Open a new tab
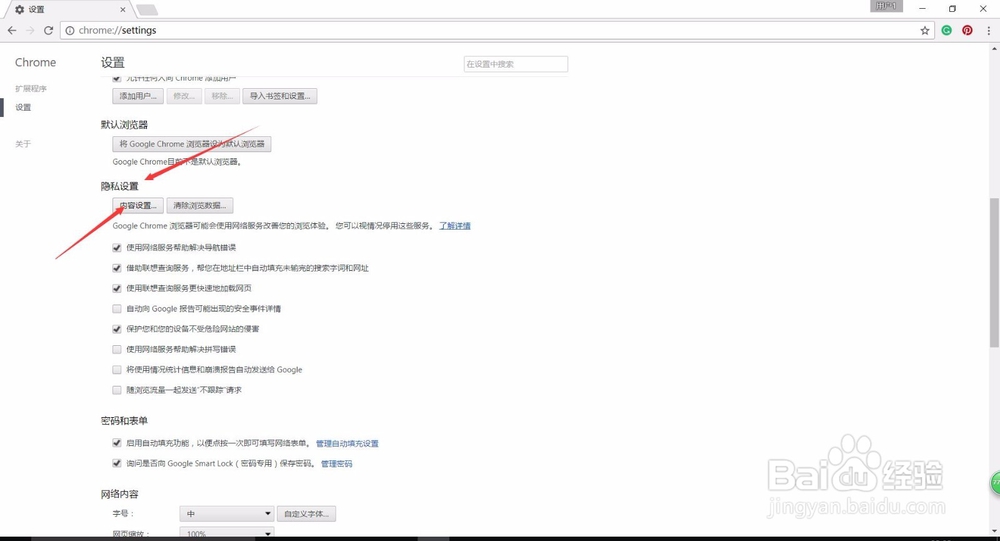This screenshot has width=1000, height=541. (x=147, y=10)
